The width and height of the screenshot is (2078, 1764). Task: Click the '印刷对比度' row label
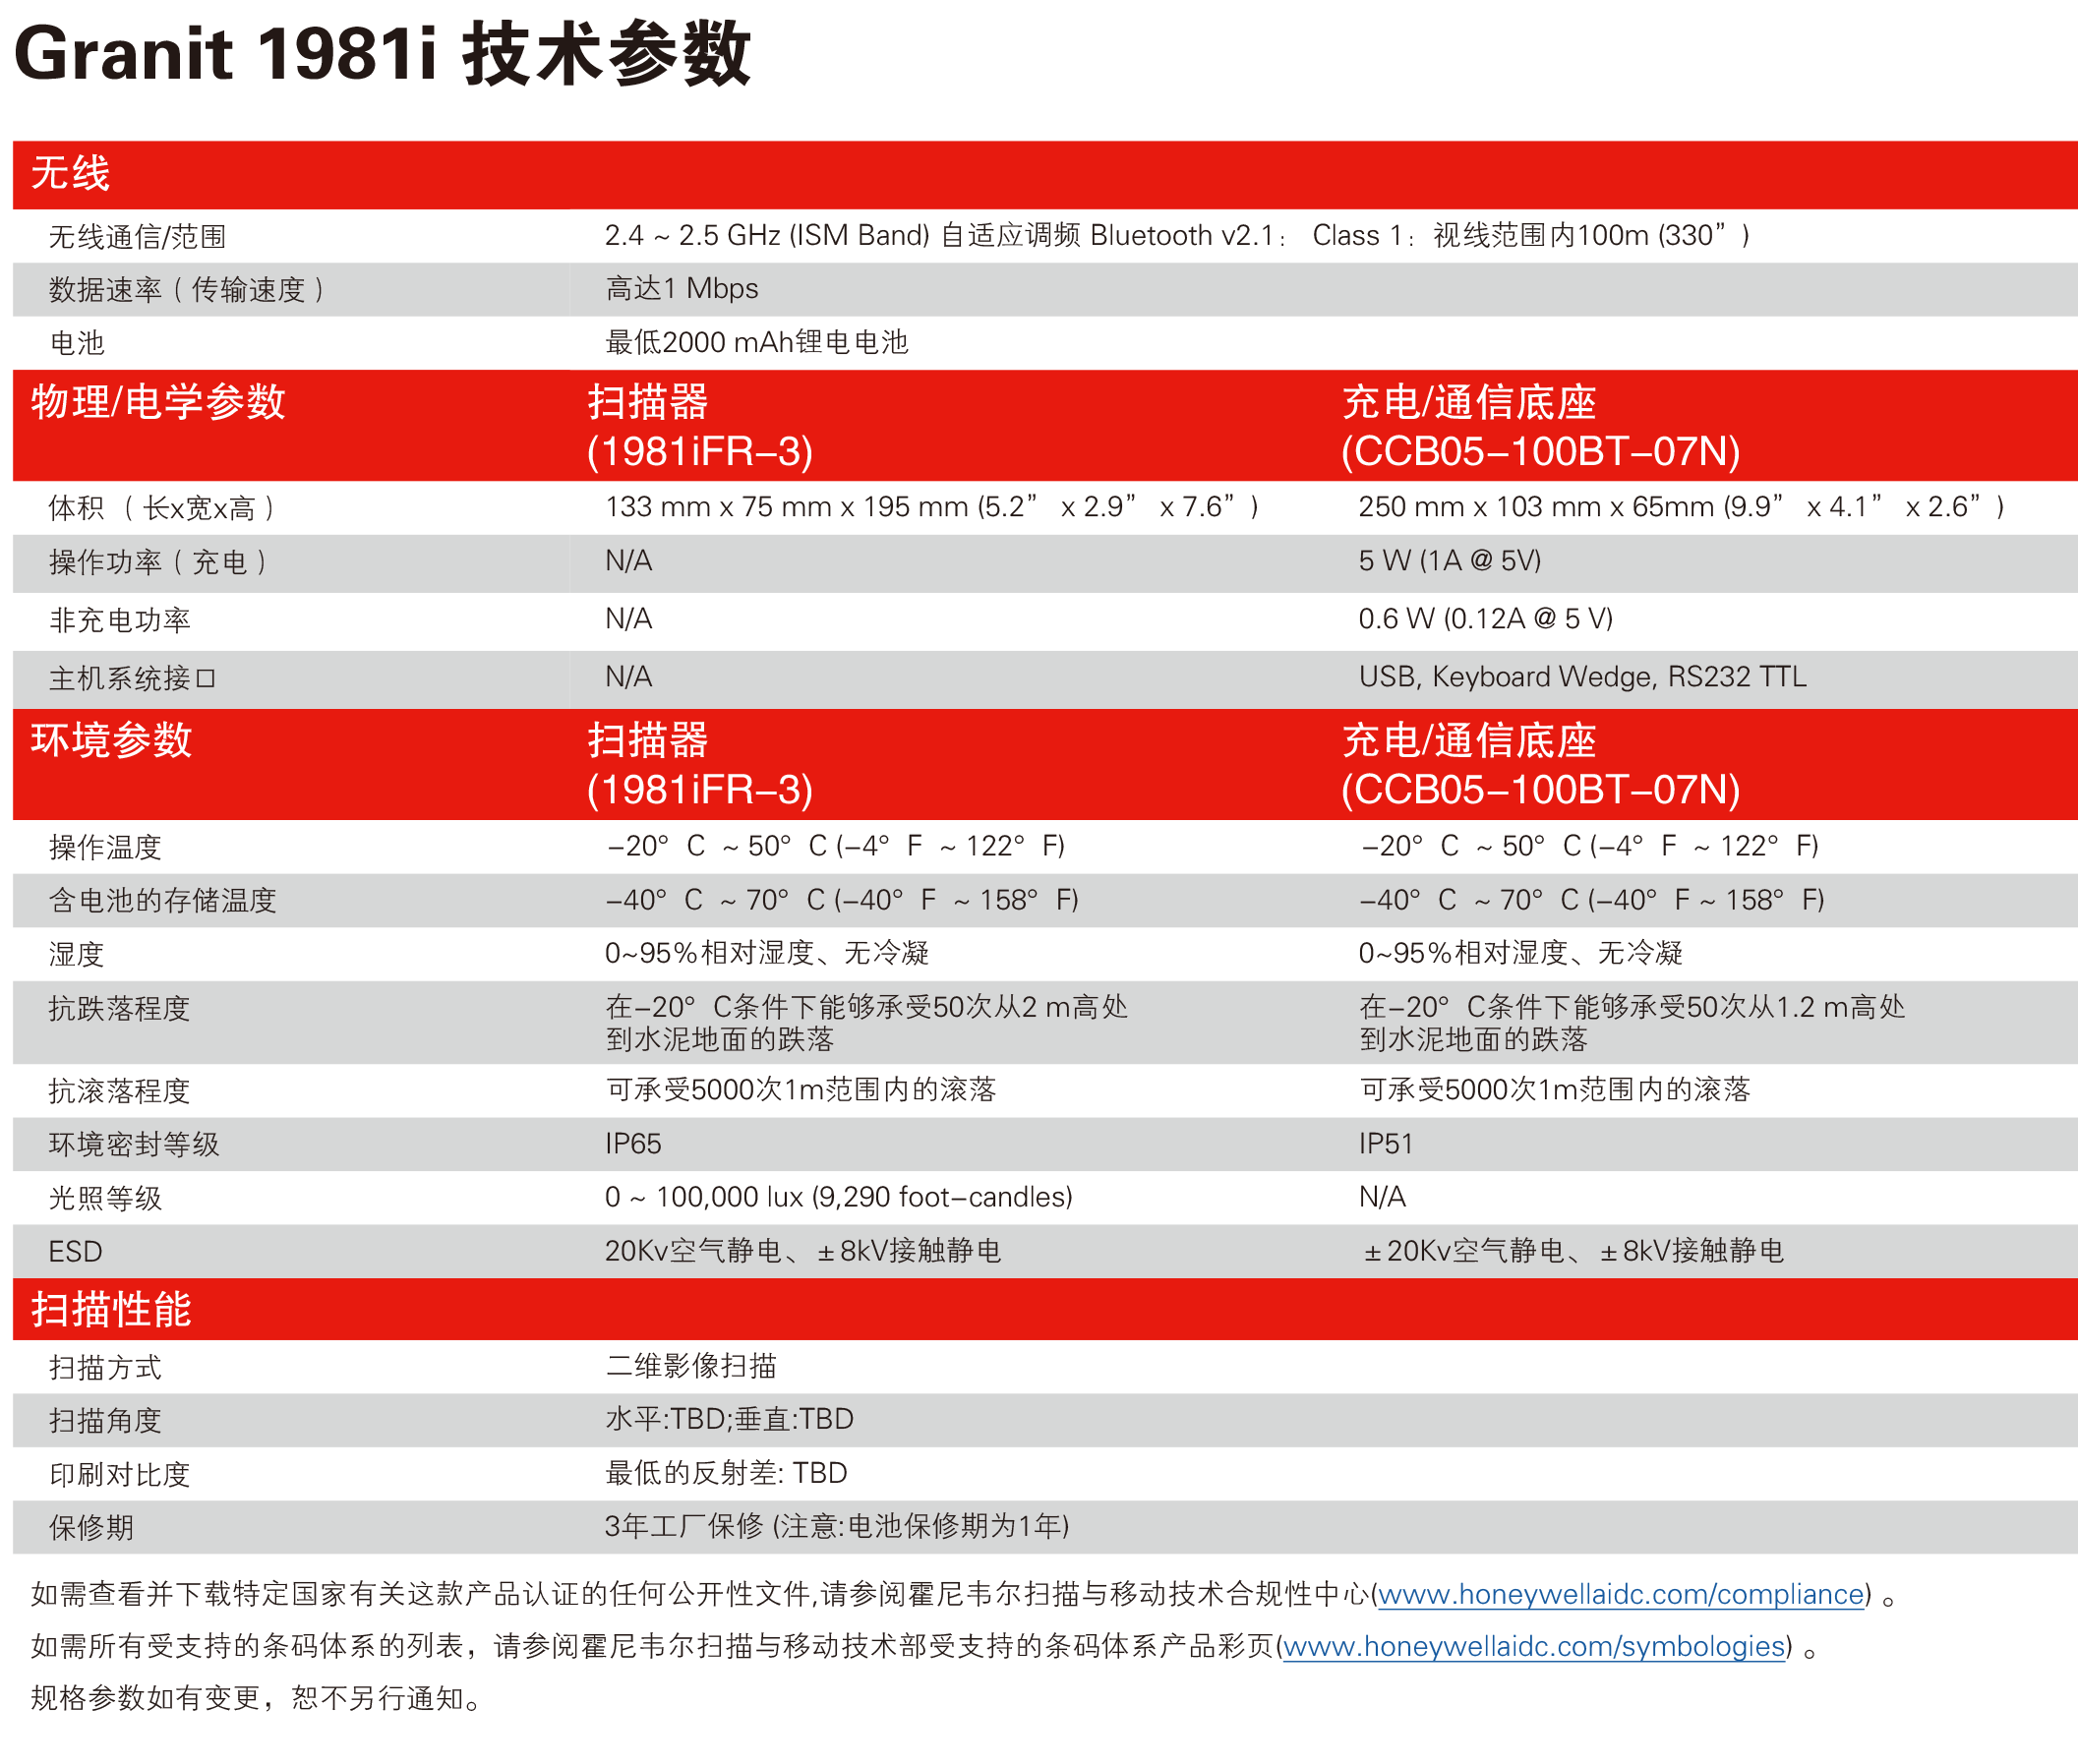click(x=120, y=1475)
